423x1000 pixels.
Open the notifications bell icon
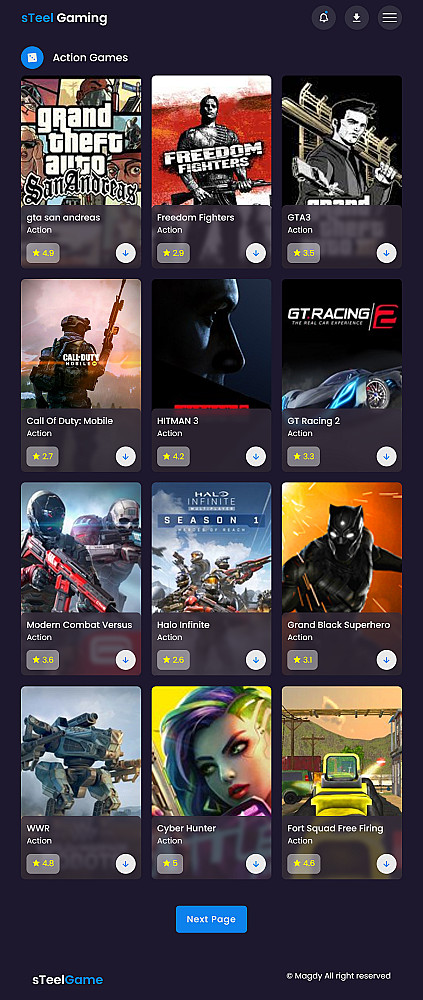tap(323, 18)
